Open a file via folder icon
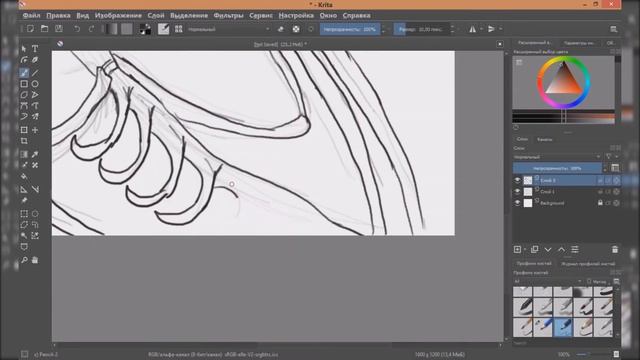Screen dimensions: 640x360 44,29
